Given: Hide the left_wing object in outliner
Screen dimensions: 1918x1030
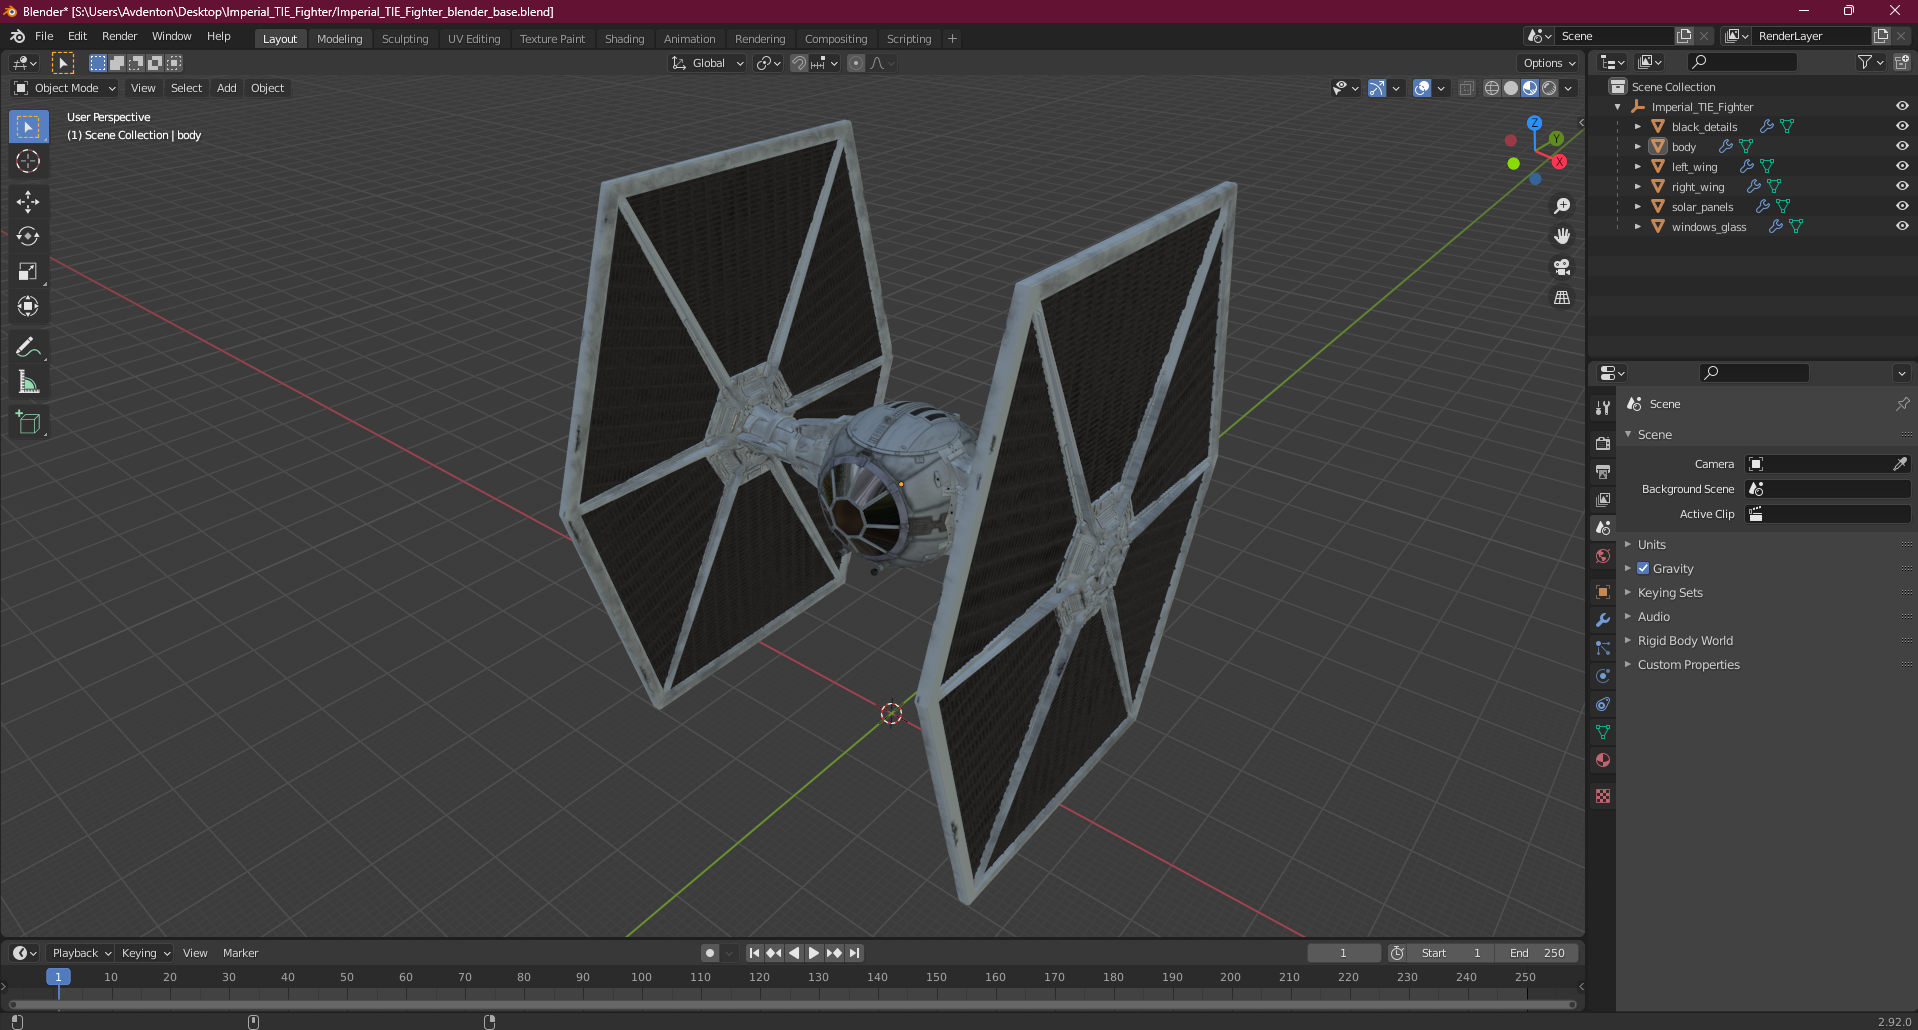Looking at the screenshot, I should (x=1901, y=166).
